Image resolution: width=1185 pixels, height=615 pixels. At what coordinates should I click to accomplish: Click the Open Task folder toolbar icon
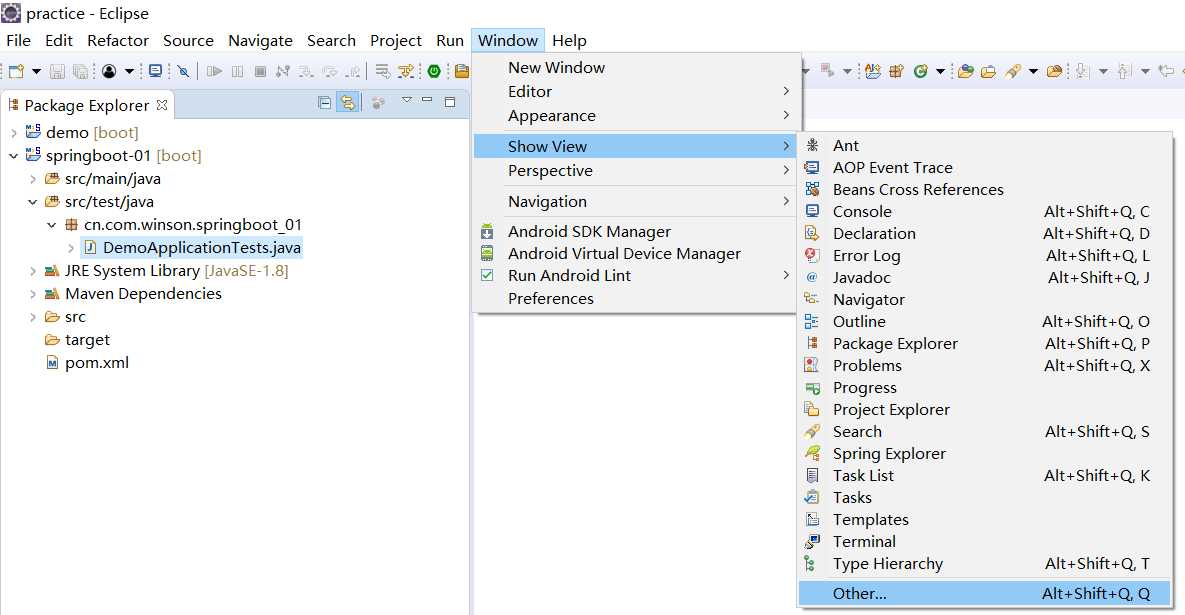[x=989, y=71]
